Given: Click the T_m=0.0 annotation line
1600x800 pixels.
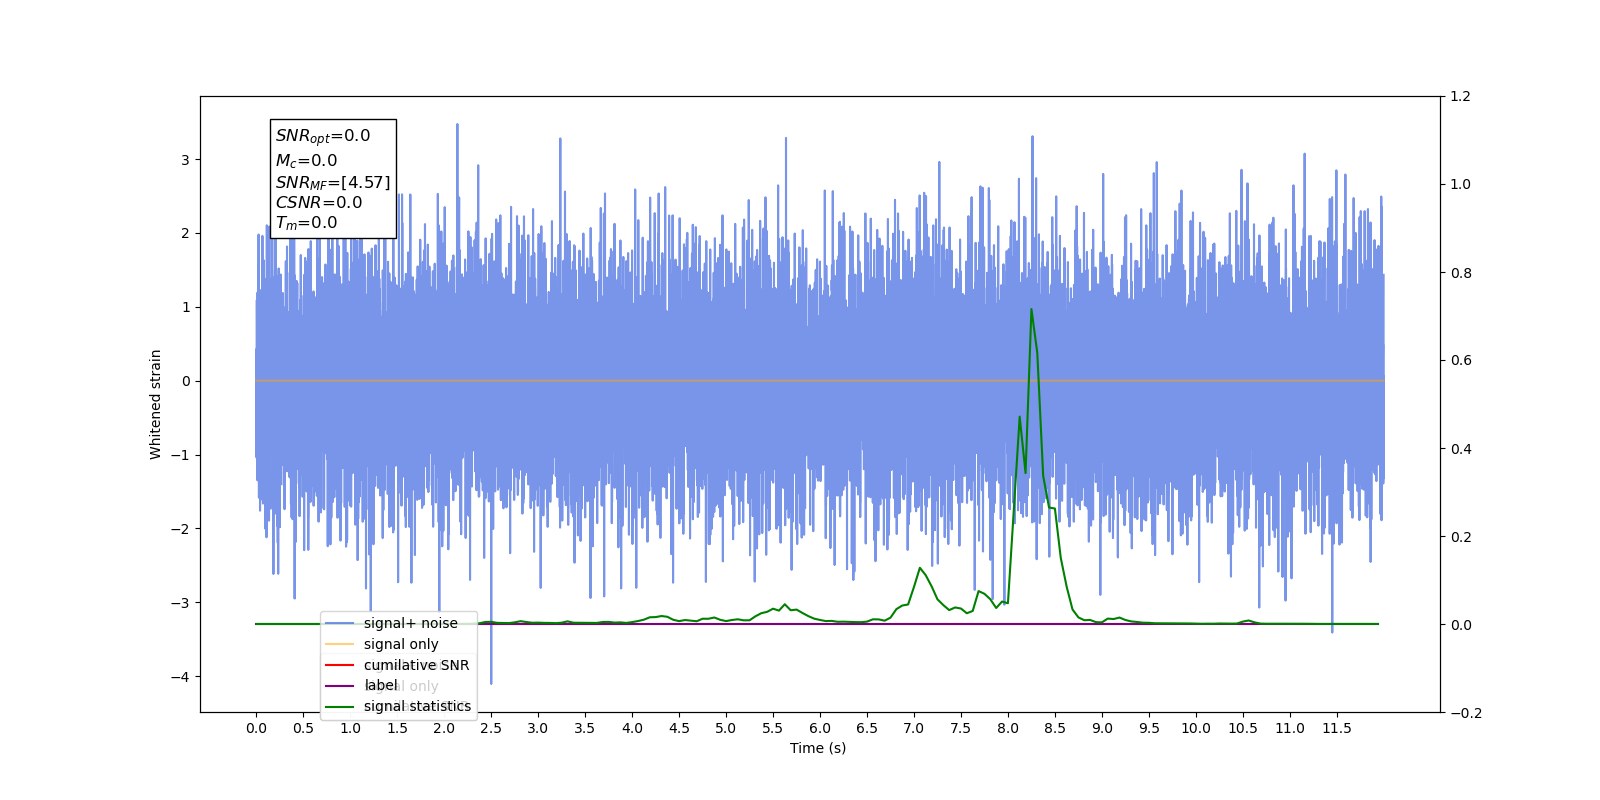Looking at the screenshot, I should [x=306, y=223].
